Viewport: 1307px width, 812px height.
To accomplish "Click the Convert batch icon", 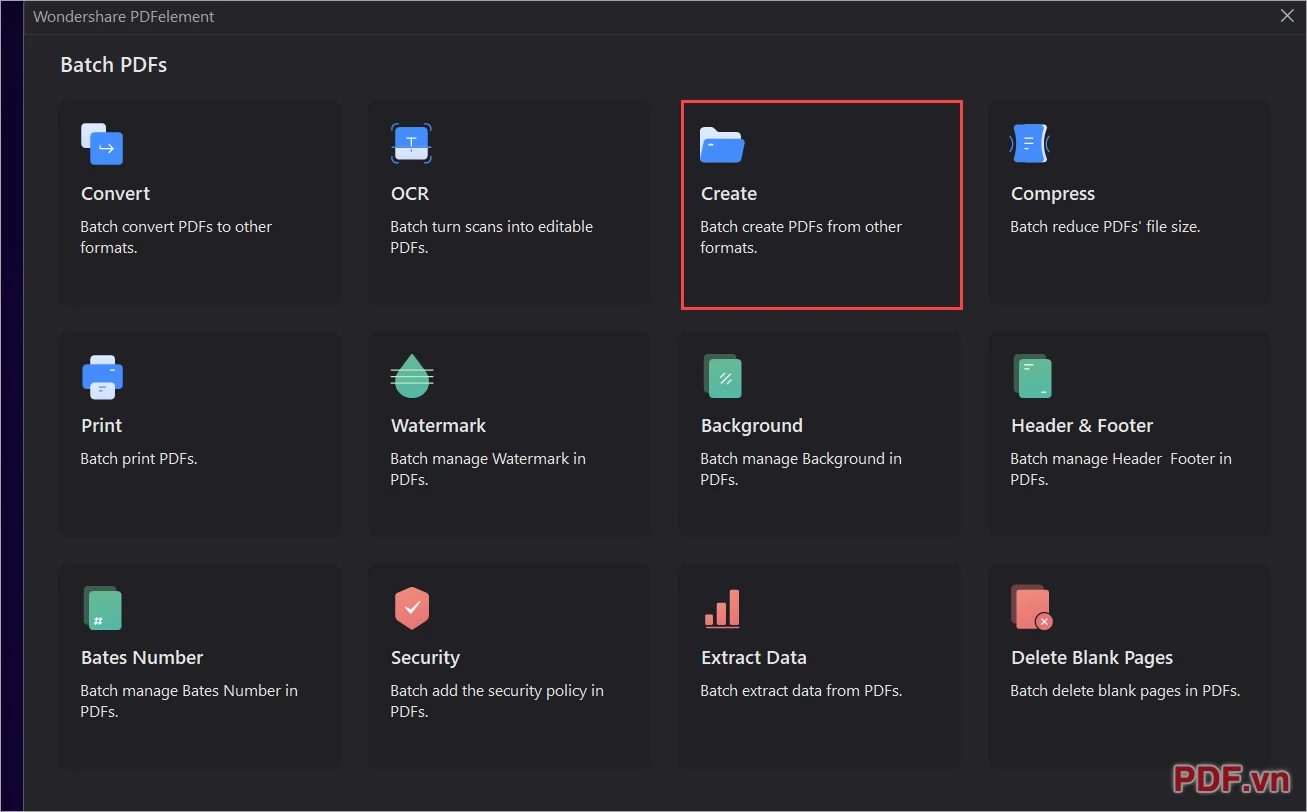I will pyautogui.click(x=102, y=144).
